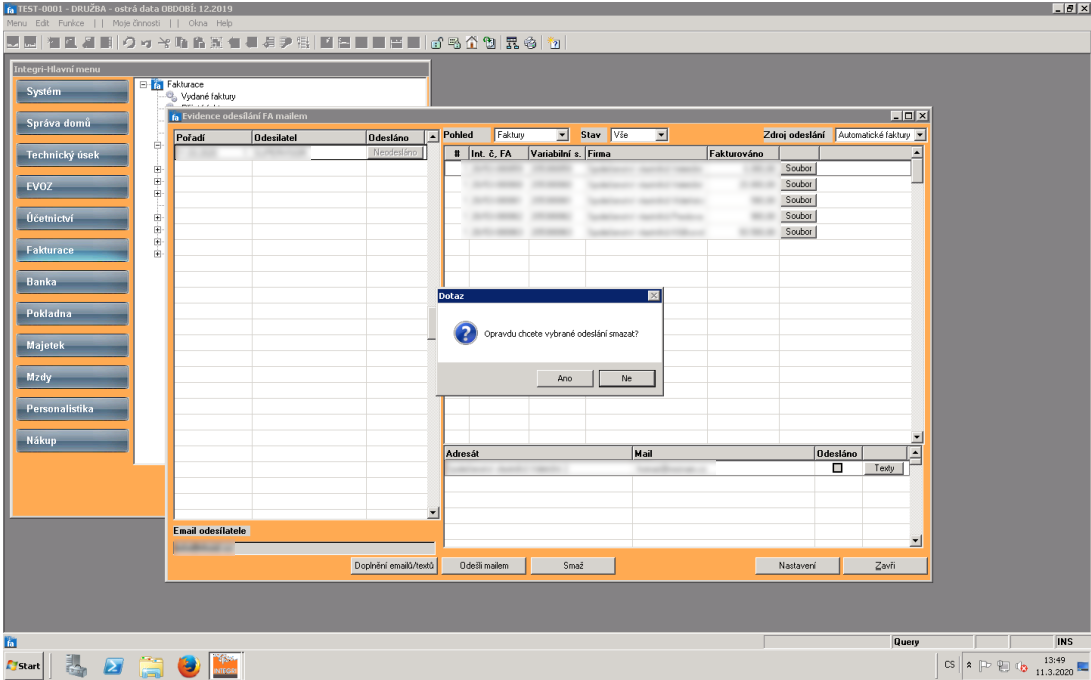This screenshot has height=680, width=1091.
Task: Click the printer icon in the toolbar
Action: pos(530,42)
